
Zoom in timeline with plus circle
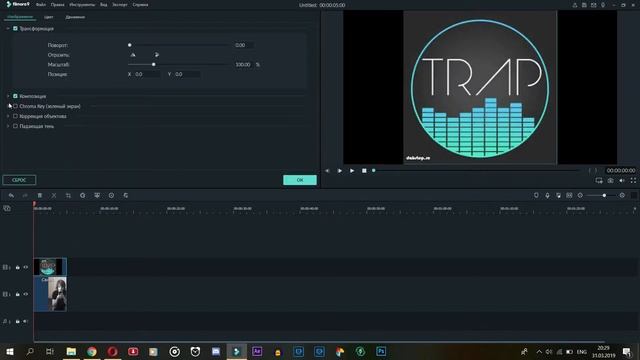[622, 196]
